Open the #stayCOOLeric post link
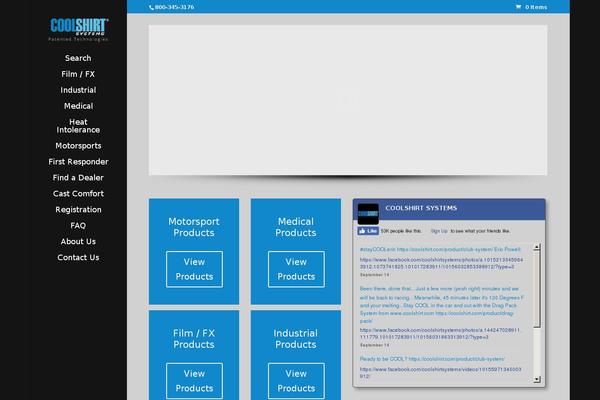 coord(440,249)
